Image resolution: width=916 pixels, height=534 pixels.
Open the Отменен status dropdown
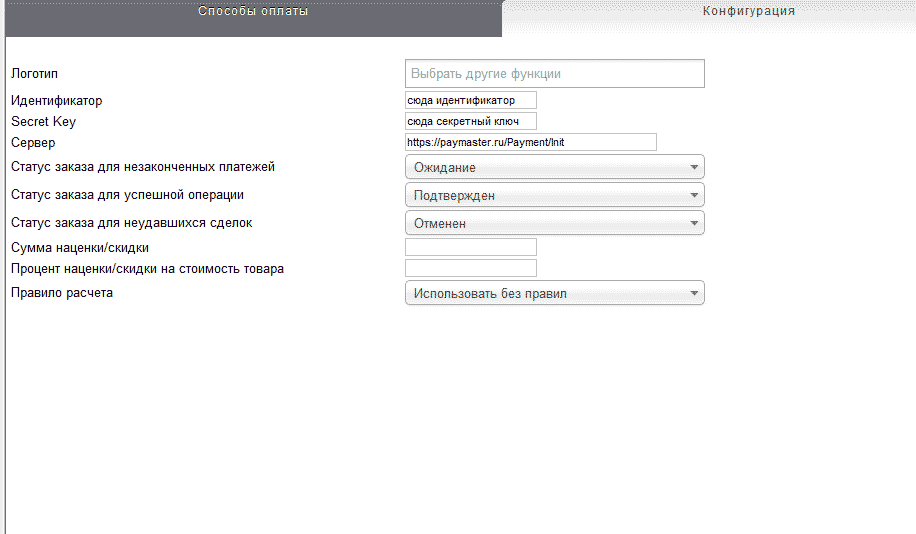tap(554, 223)
